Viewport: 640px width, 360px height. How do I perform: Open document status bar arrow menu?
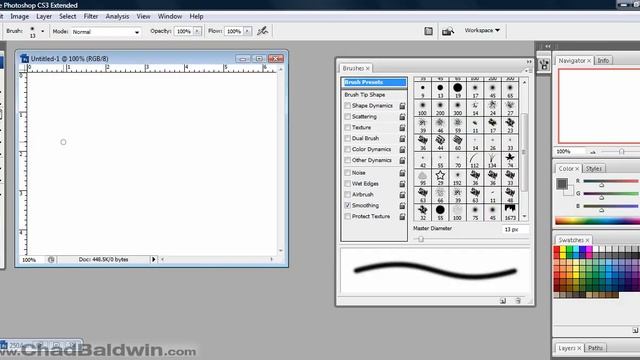pos(153,259)
